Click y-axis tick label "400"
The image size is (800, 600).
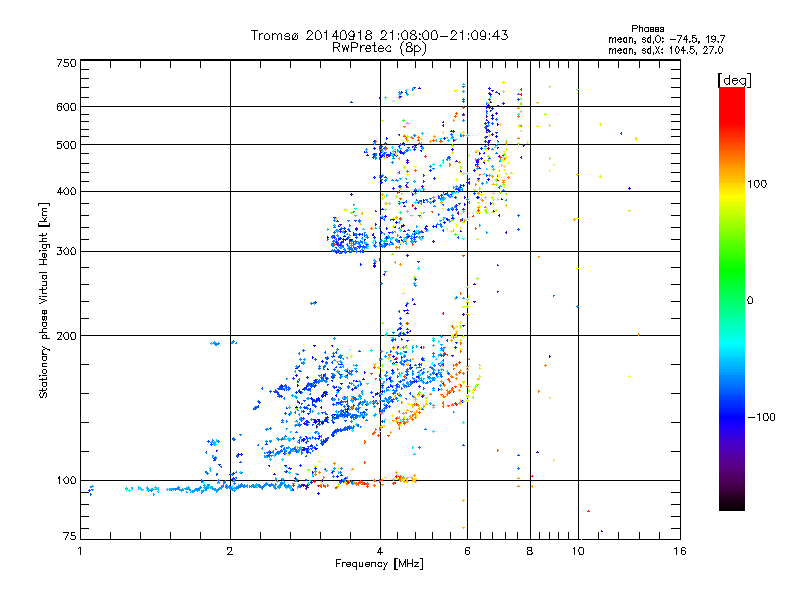pyautogui.click(x=67, y=192)
